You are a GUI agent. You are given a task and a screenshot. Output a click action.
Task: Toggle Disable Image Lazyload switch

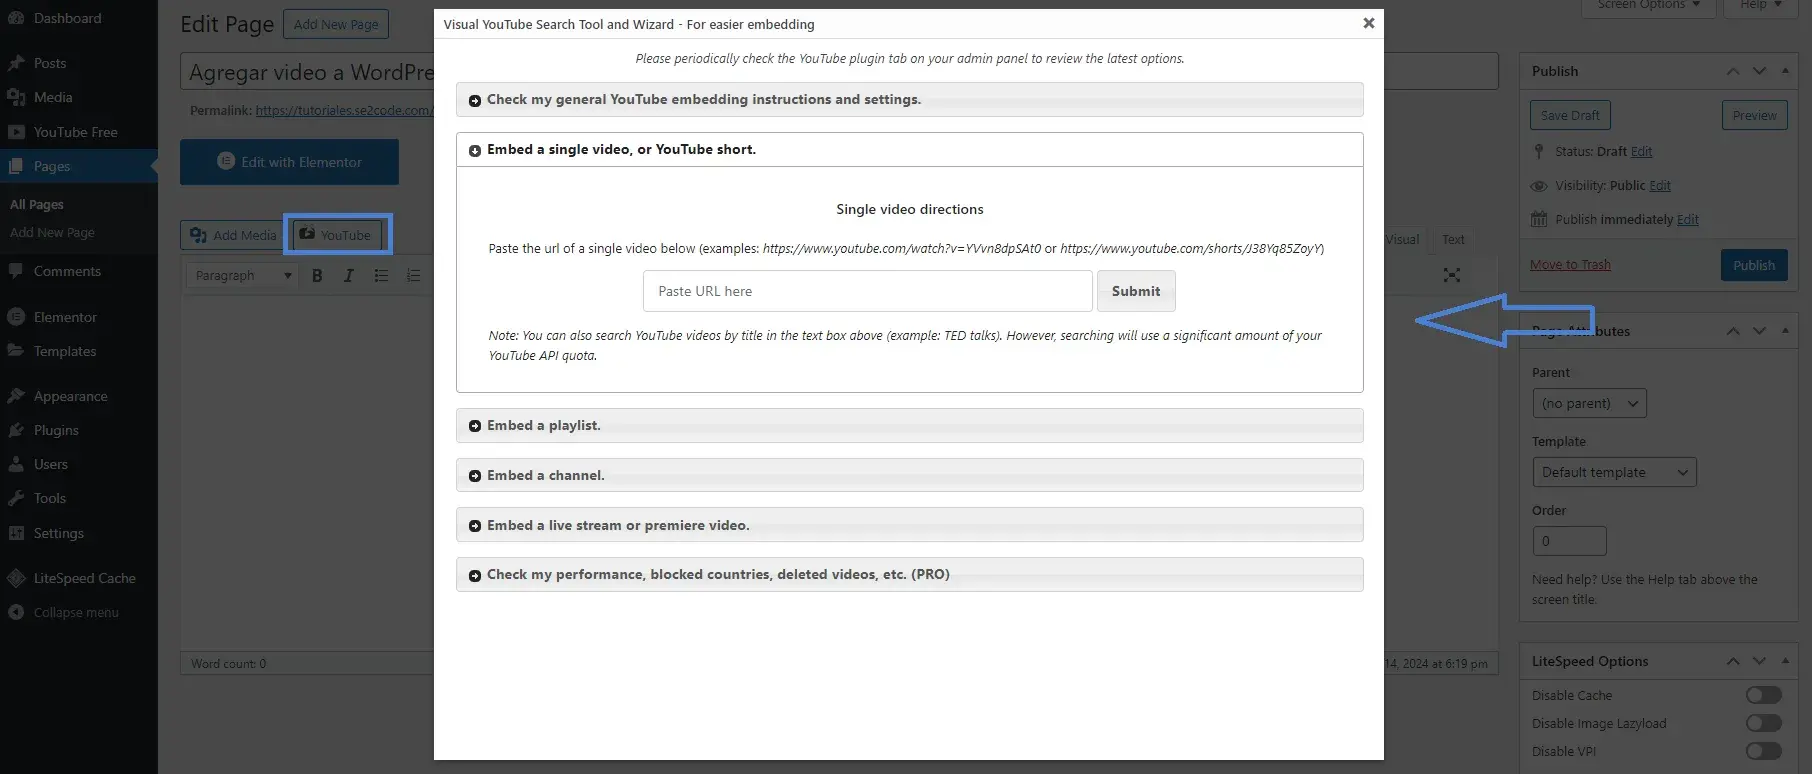[x=1763, y=723]
